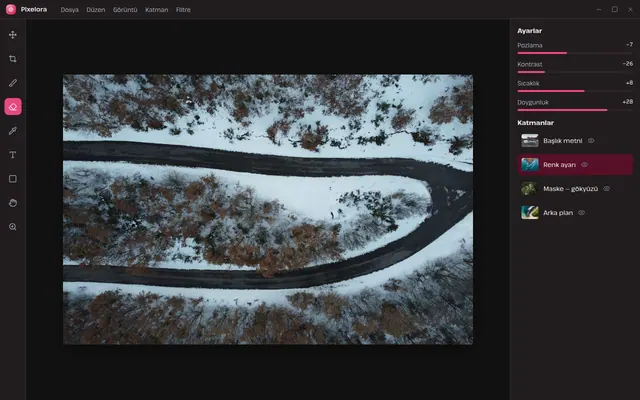
Task: Open the Düzen menu
Action: pyautogui.click(x=96, y=10)
